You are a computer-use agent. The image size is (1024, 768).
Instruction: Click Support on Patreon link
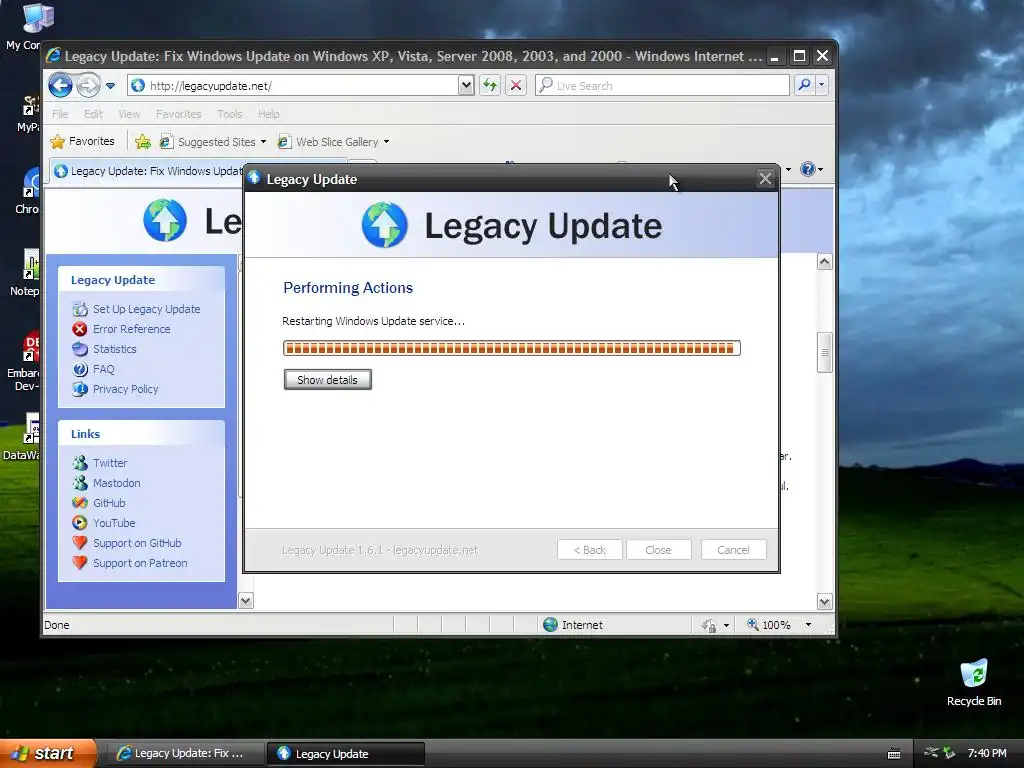[140, 563]
